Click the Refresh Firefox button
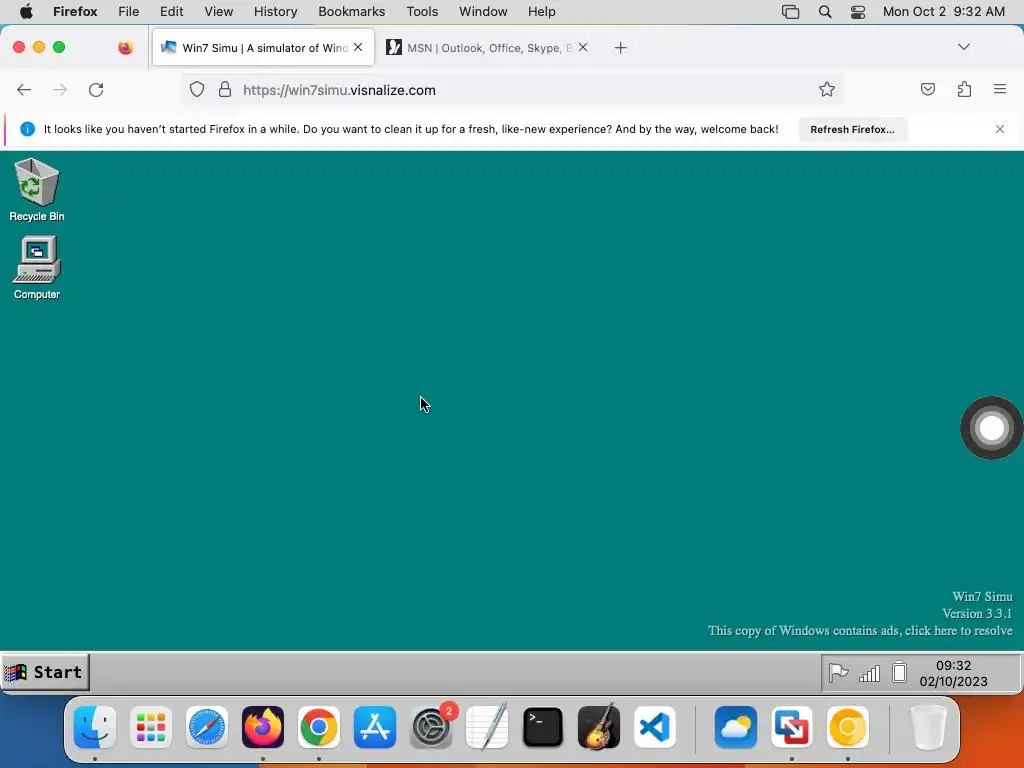The image size is (1024, 768). pyautogui.click(x=852, y=129)
